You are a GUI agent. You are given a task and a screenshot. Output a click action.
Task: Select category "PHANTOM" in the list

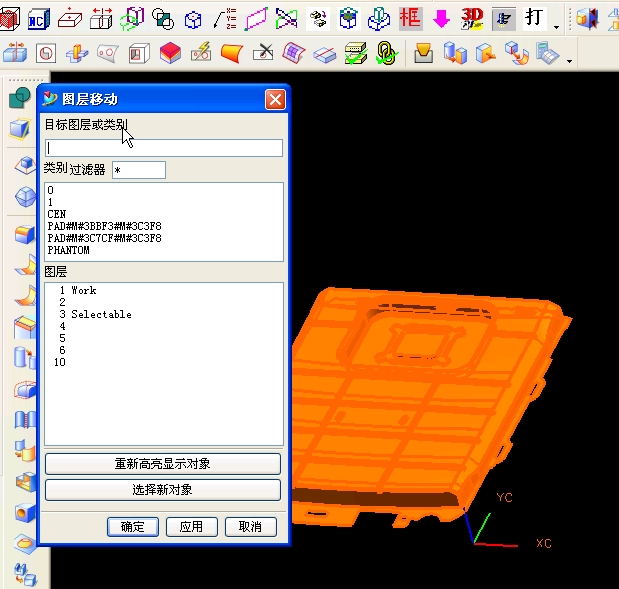point(164,250)
